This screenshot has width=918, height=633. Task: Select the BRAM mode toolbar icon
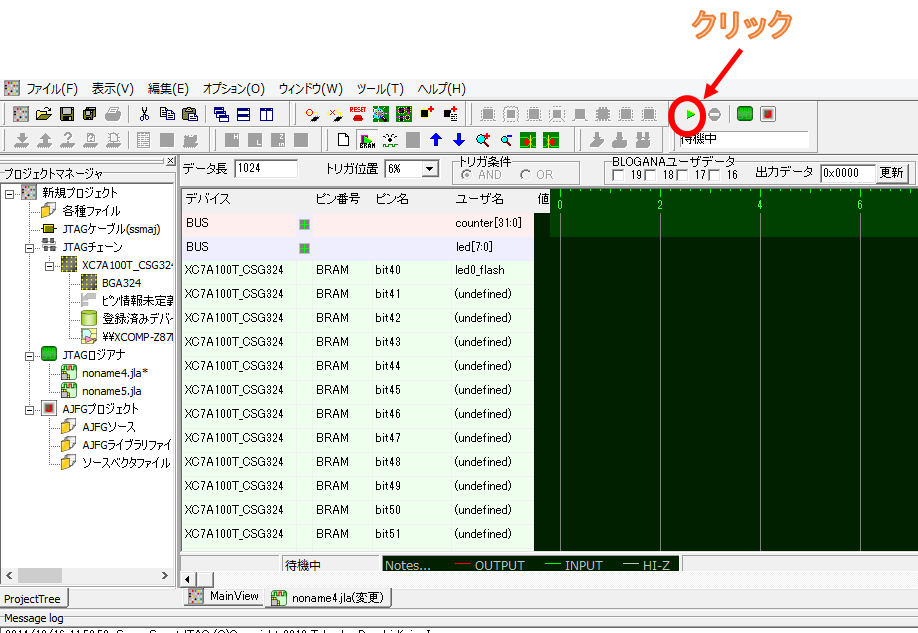366,140
